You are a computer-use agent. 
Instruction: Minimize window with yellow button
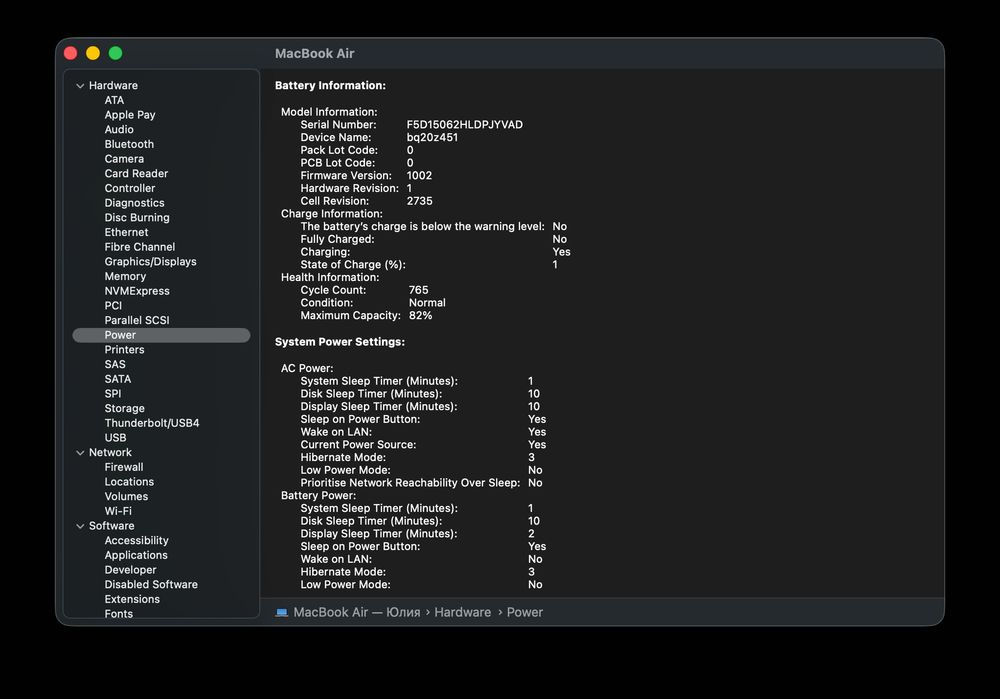tap(93, 53)
